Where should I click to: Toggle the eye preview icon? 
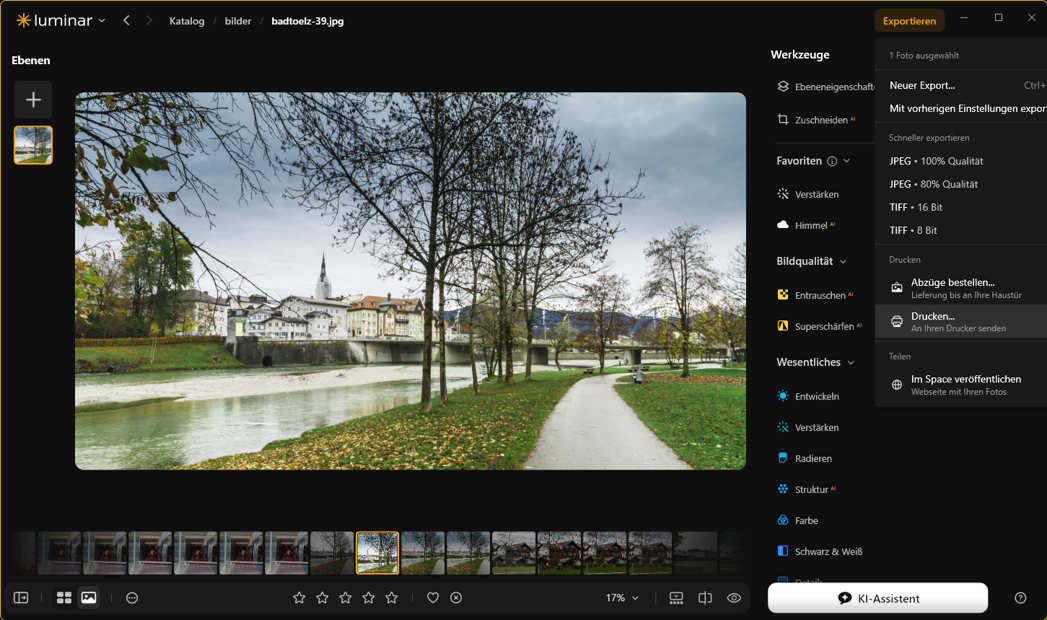click(734, 598)
